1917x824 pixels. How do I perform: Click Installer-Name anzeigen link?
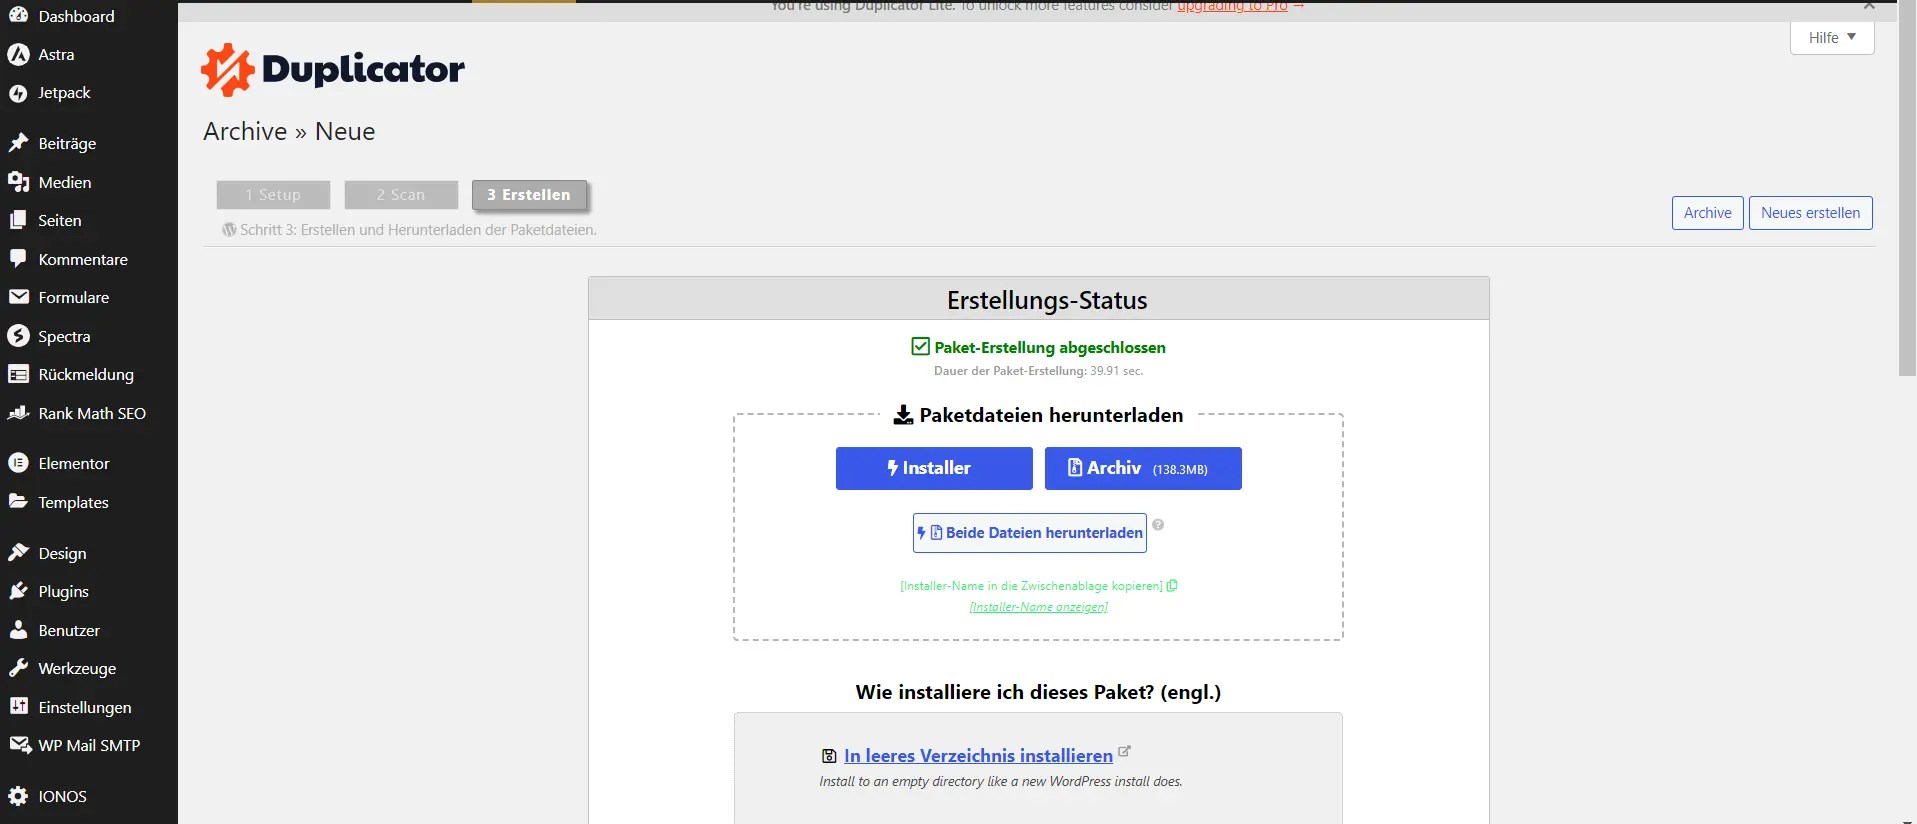point(1038,607)
